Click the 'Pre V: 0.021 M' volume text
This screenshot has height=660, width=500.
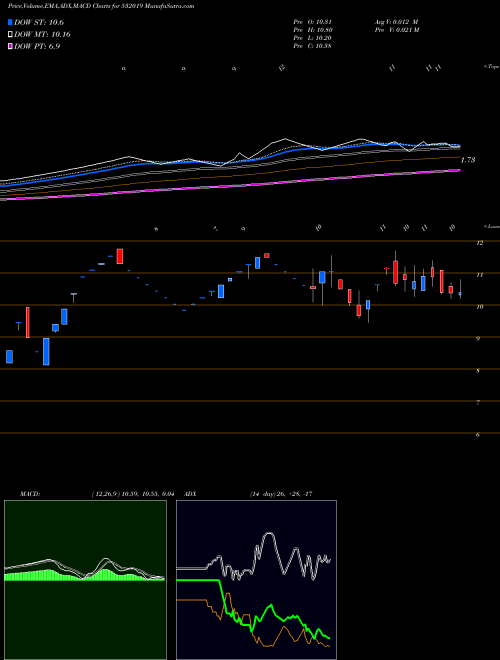pyautogui.click(x=396, y=30)
